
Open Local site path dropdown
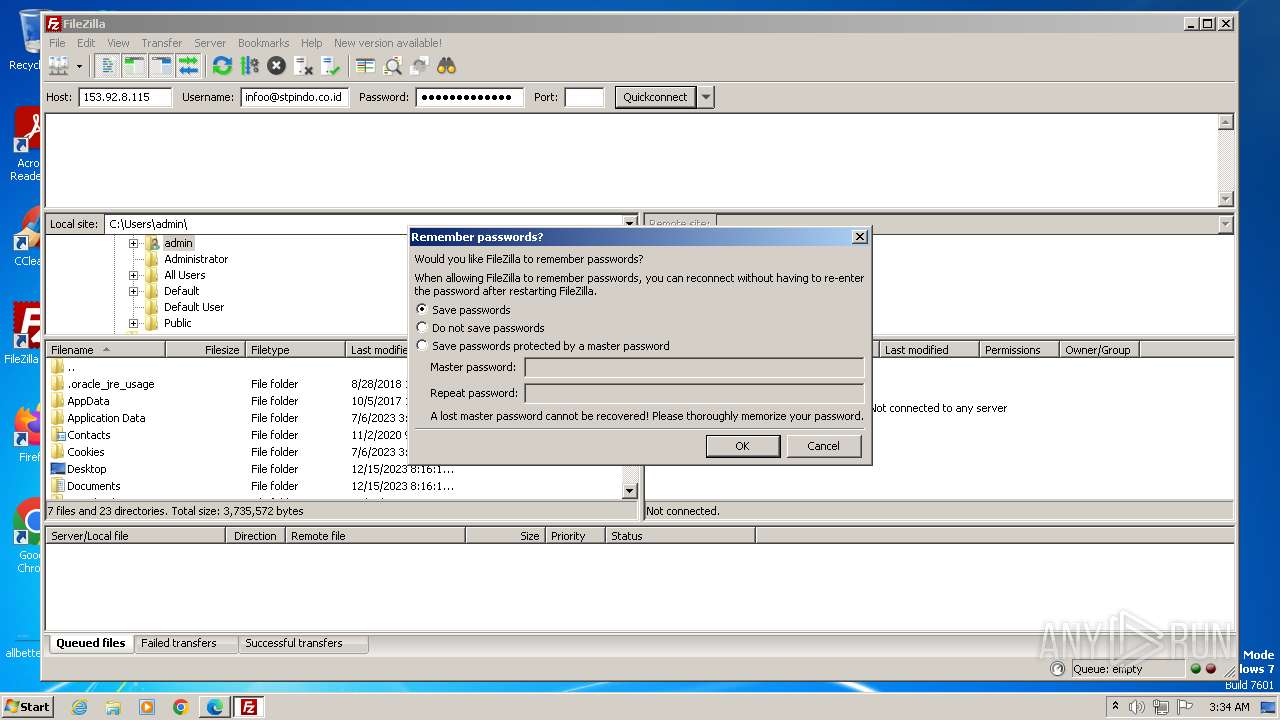tap(630, 224)
